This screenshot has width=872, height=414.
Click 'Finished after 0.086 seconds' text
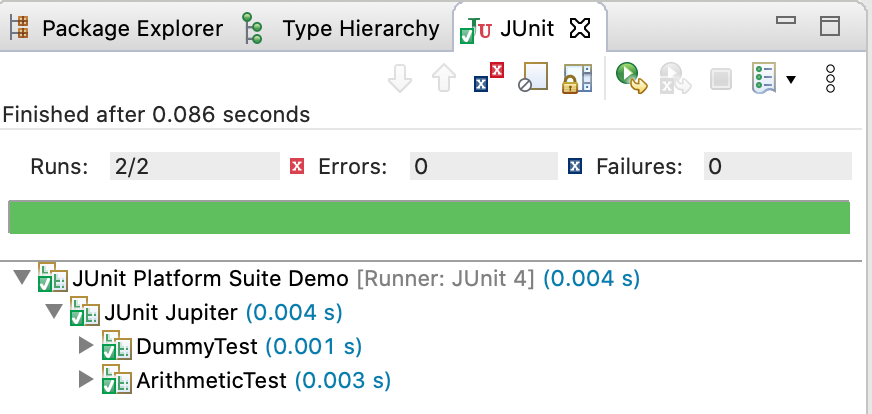(x=156, y=115)
